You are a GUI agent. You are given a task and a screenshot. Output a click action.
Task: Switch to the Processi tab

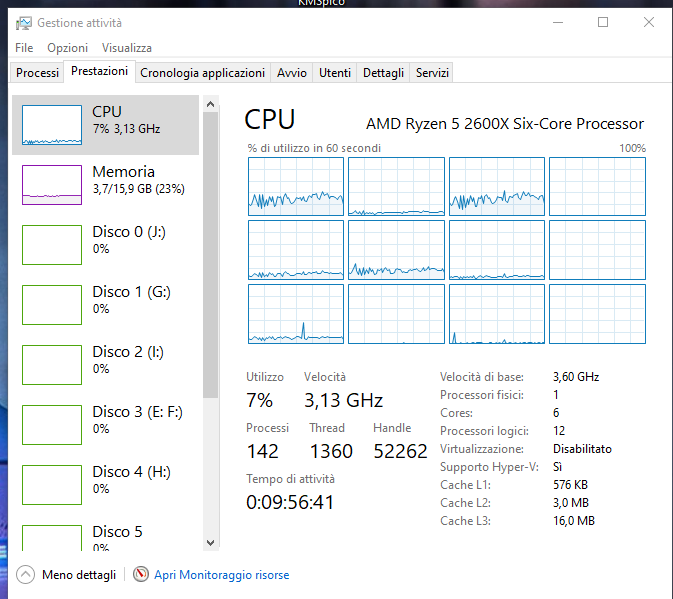pyautogui.click(x=37, y=73)
